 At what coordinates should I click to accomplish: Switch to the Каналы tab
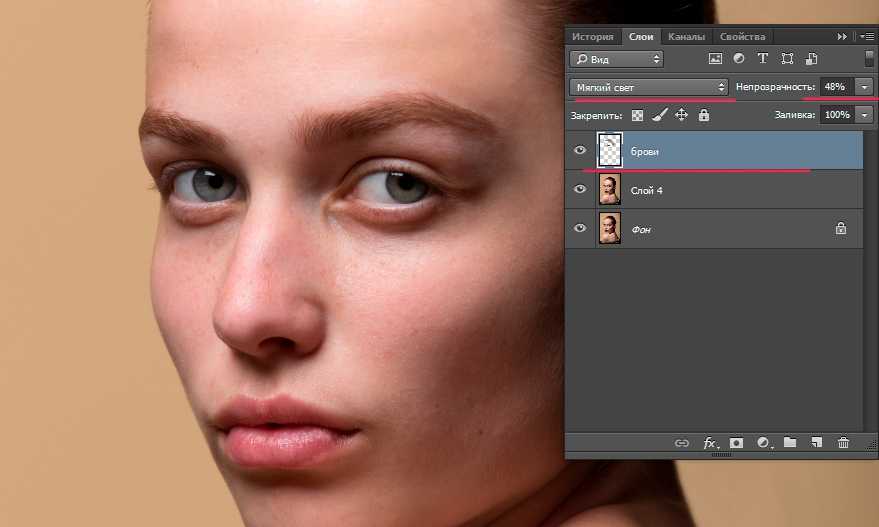click(686, 36)
